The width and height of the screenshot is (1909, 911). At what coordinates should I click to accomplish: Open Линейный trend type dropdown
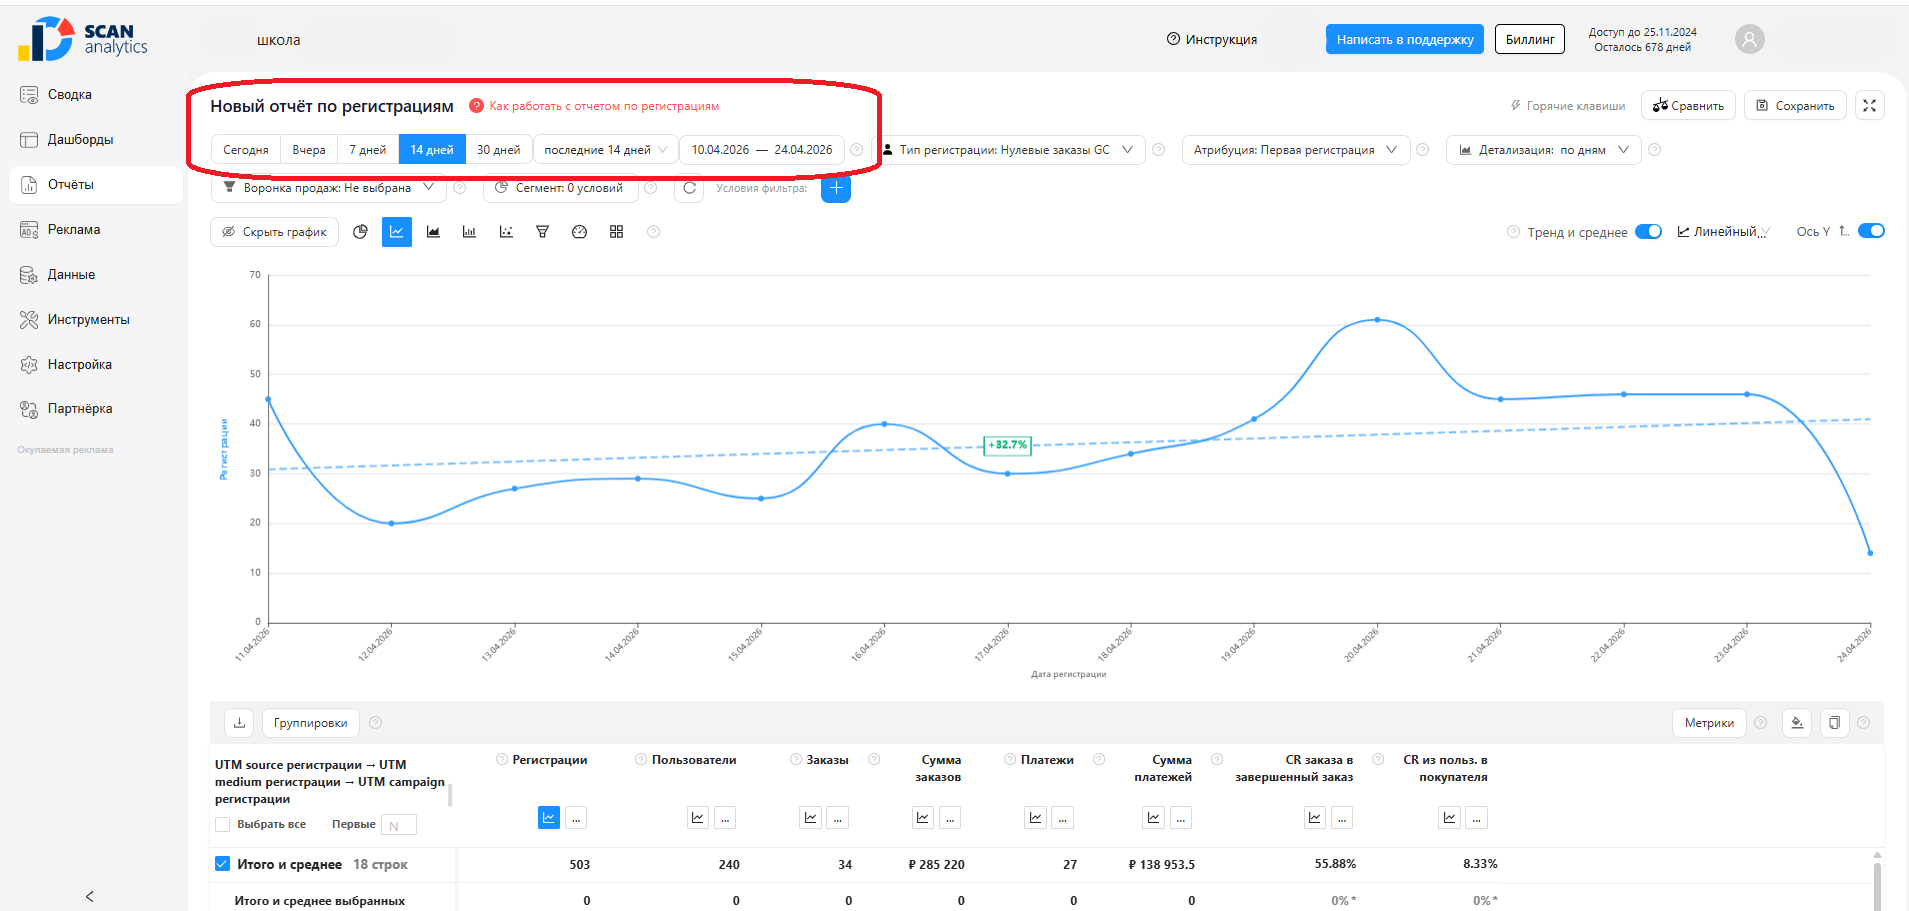pos(1724,232)
